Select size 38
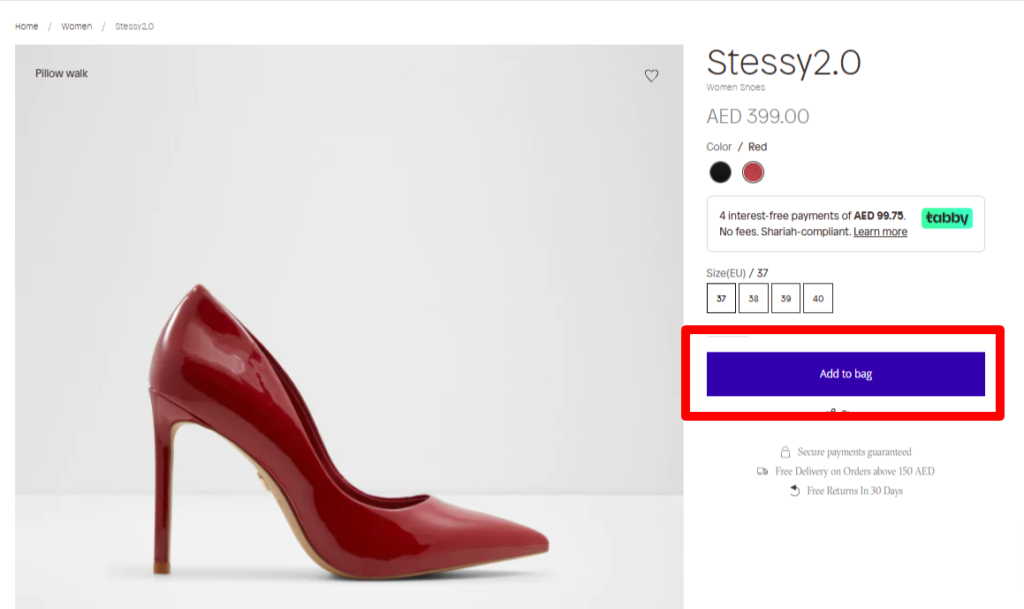 click(x=753, y=297)
